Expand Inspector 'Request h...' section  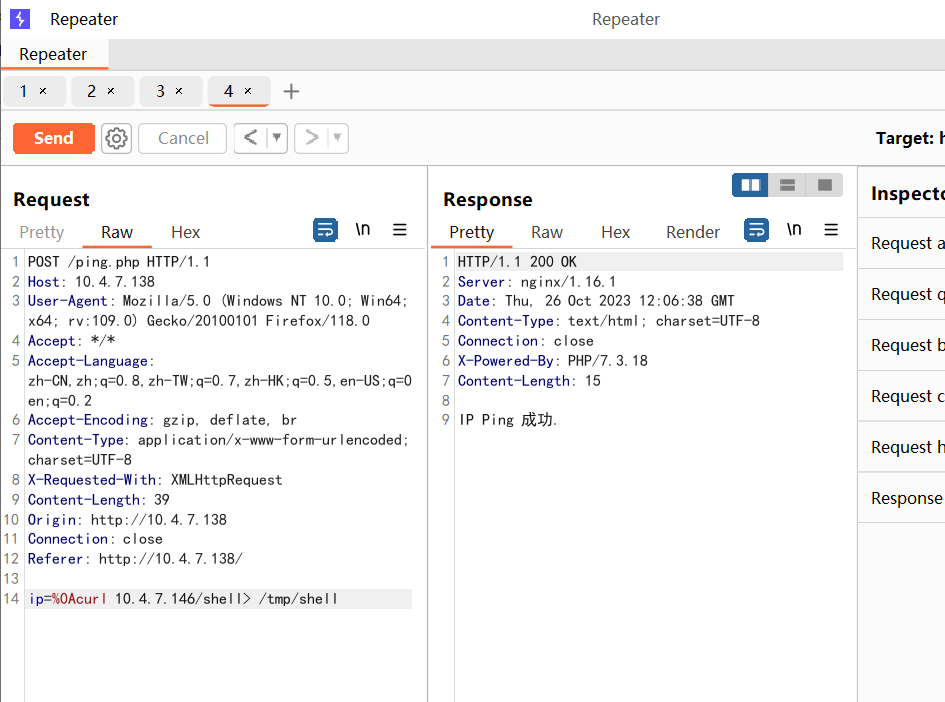902,447
